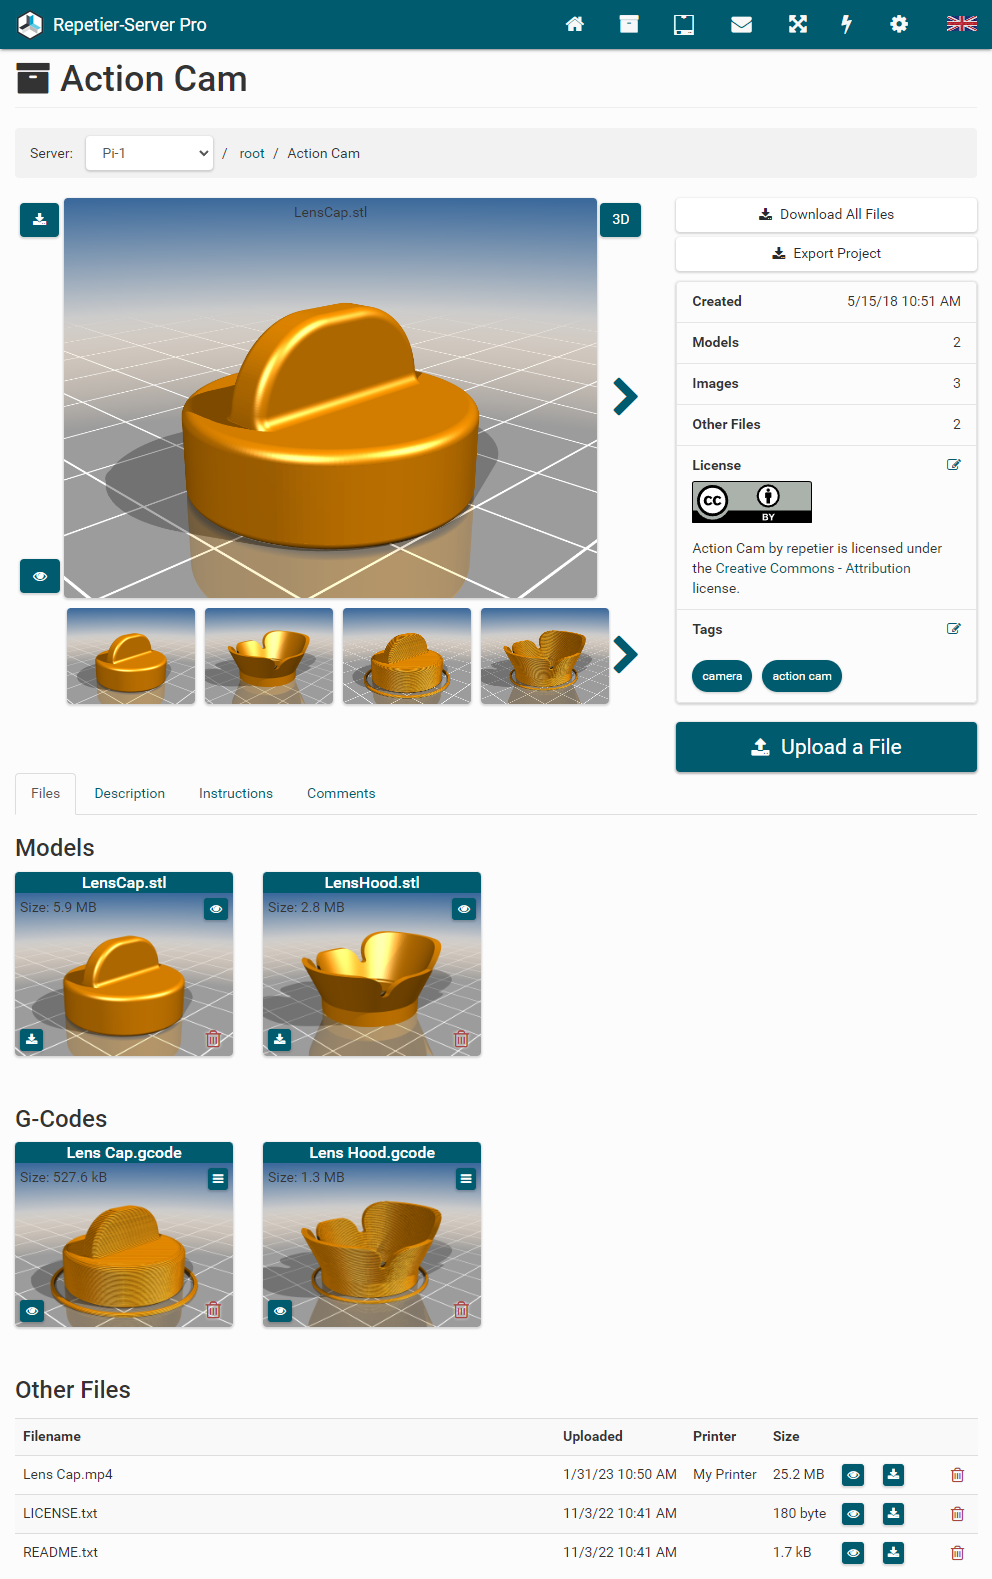View README.txt using eye icon
Screen dimensions: 992x1579
tap(853, 1552)
